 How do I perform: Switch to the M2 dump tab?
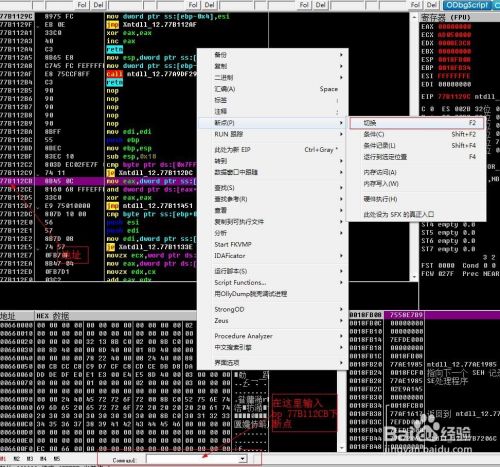16,459
